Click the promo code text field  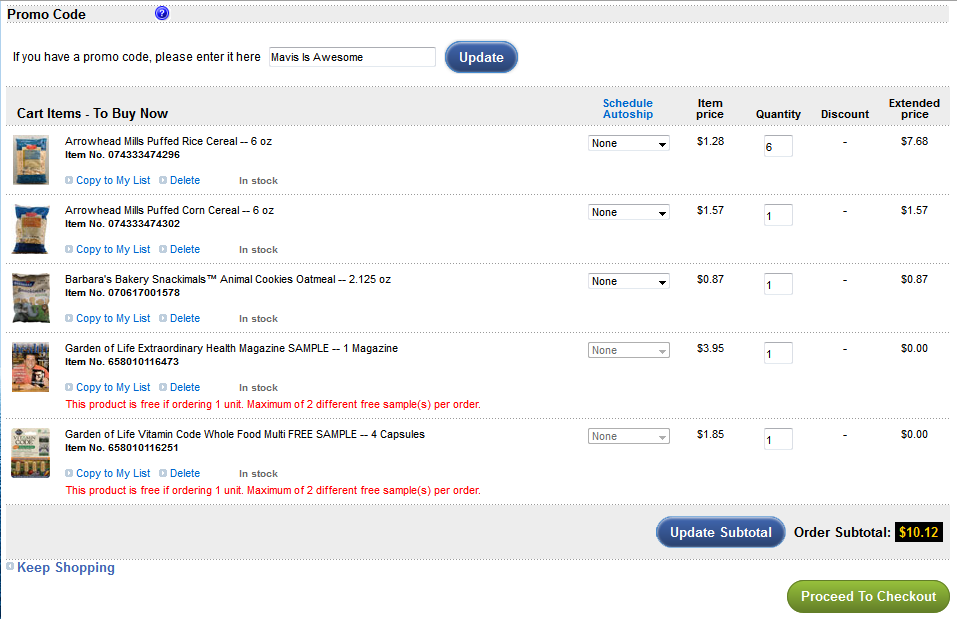352,57
